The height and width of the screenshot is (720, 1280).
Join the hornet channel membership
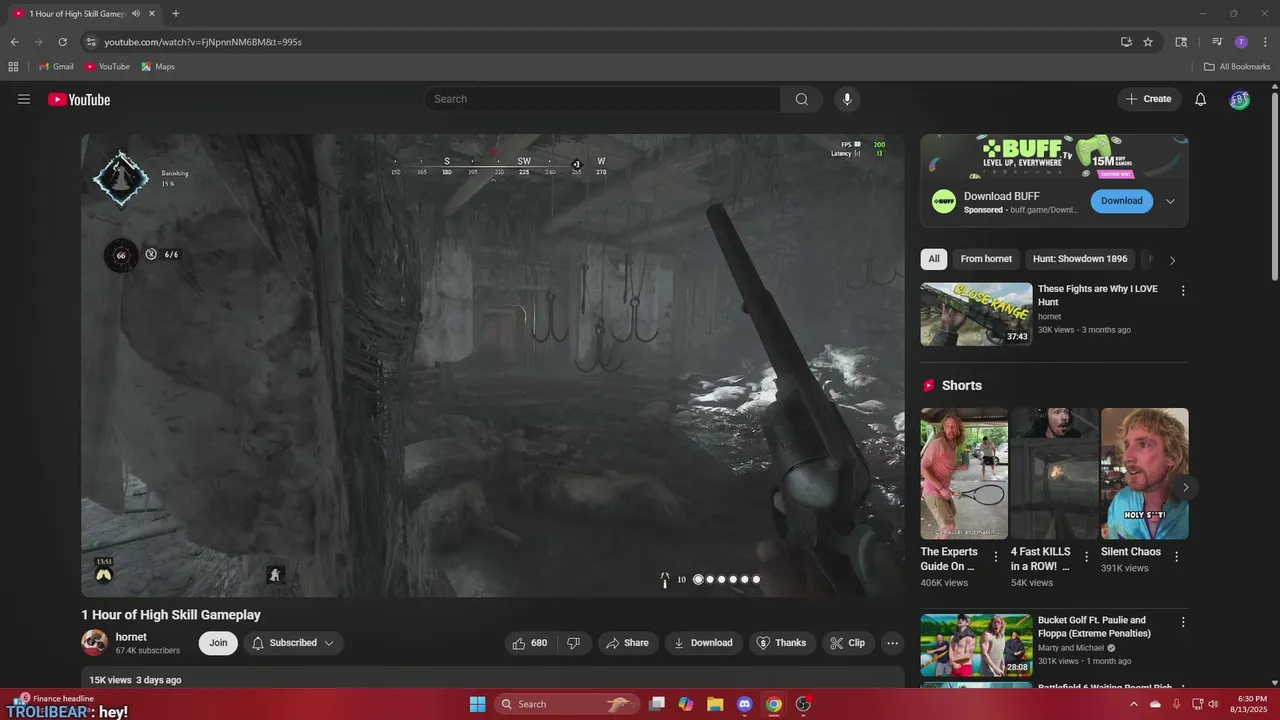click(x=218, y=643)
